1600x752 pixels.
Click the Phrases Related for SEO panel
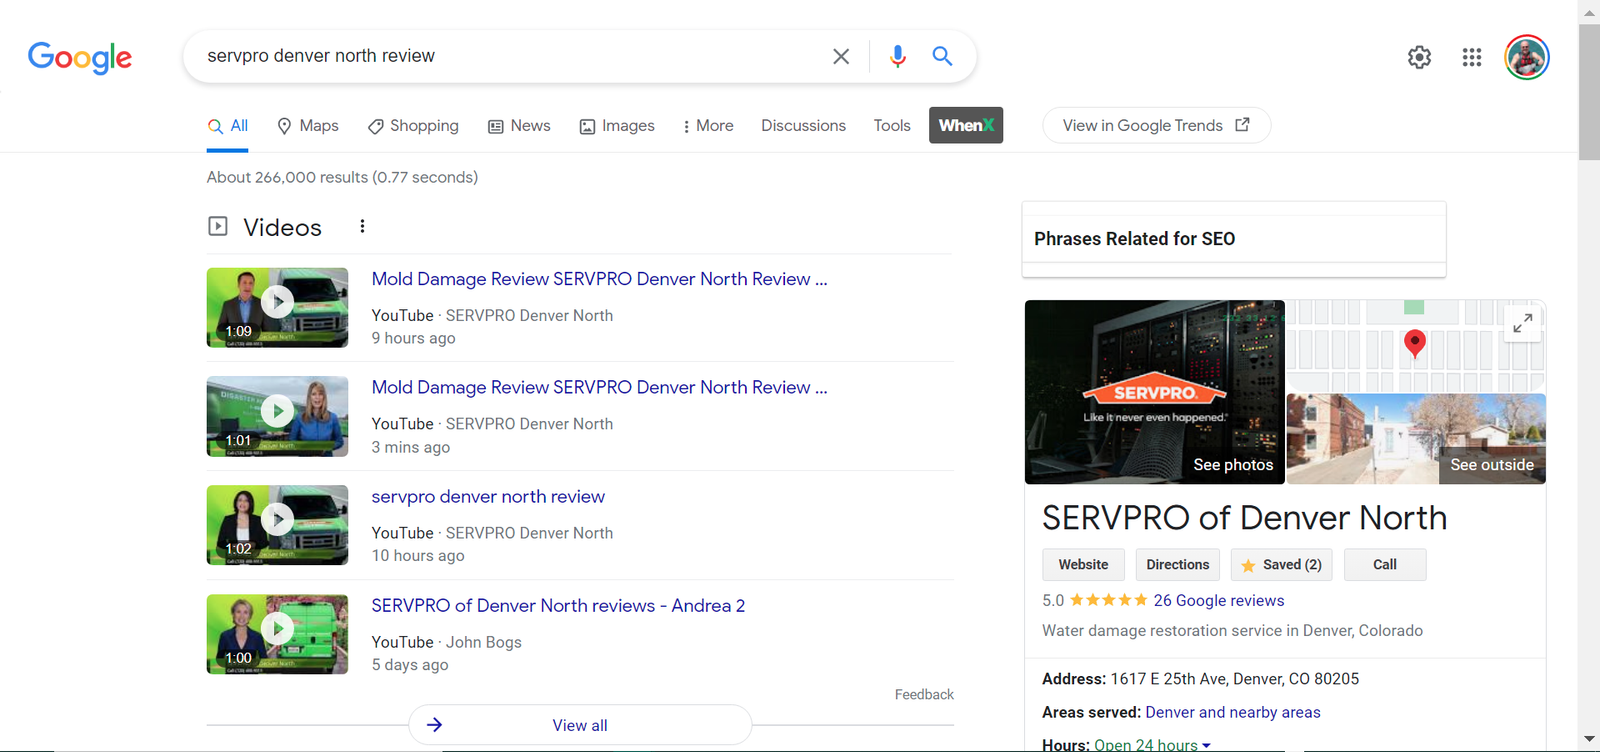coord(1234,239)
